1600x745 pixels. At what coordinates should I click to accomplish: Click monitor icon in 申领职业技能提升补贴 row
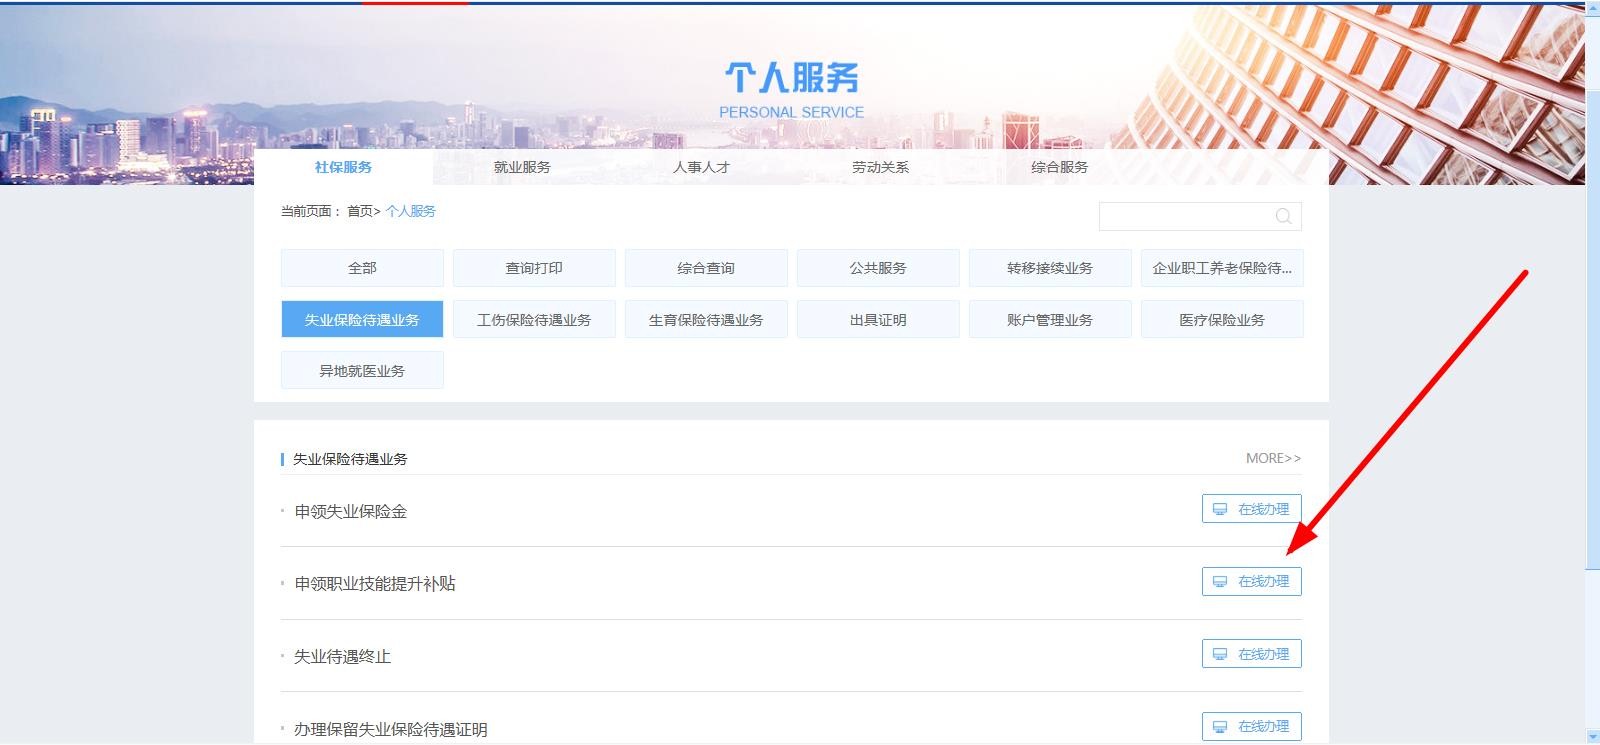1220,581
